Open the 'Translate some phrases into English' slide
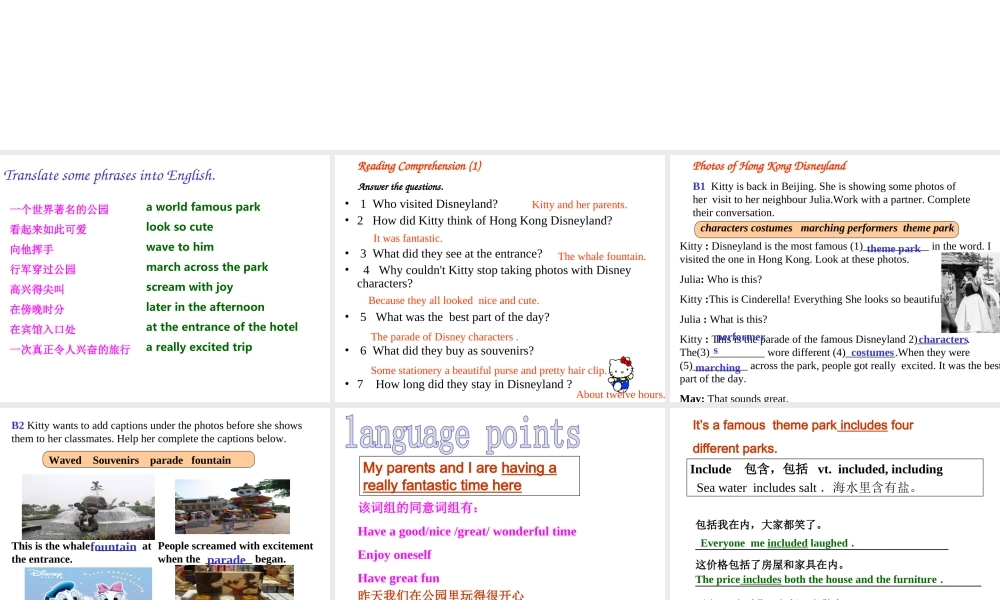1000x600 pixels. click(x=165, y=278)
